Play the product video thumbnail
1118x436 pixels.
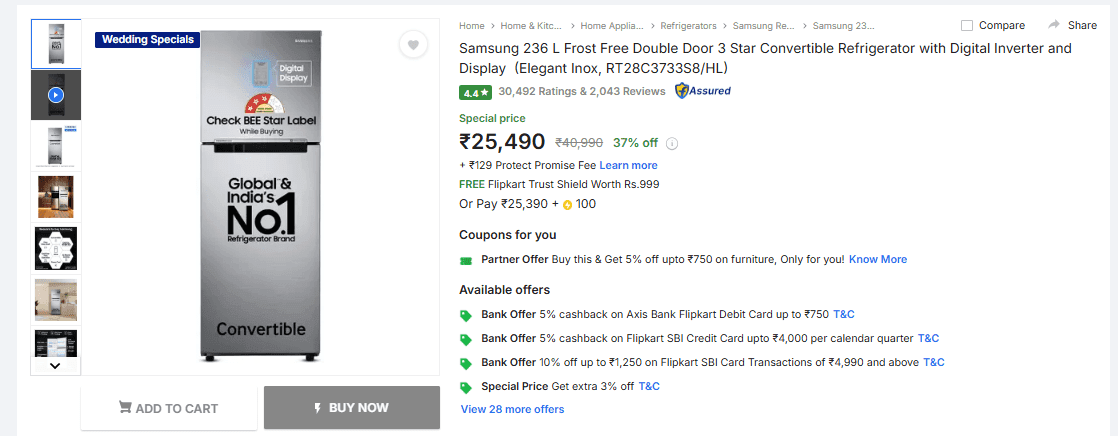click(56, 95)
